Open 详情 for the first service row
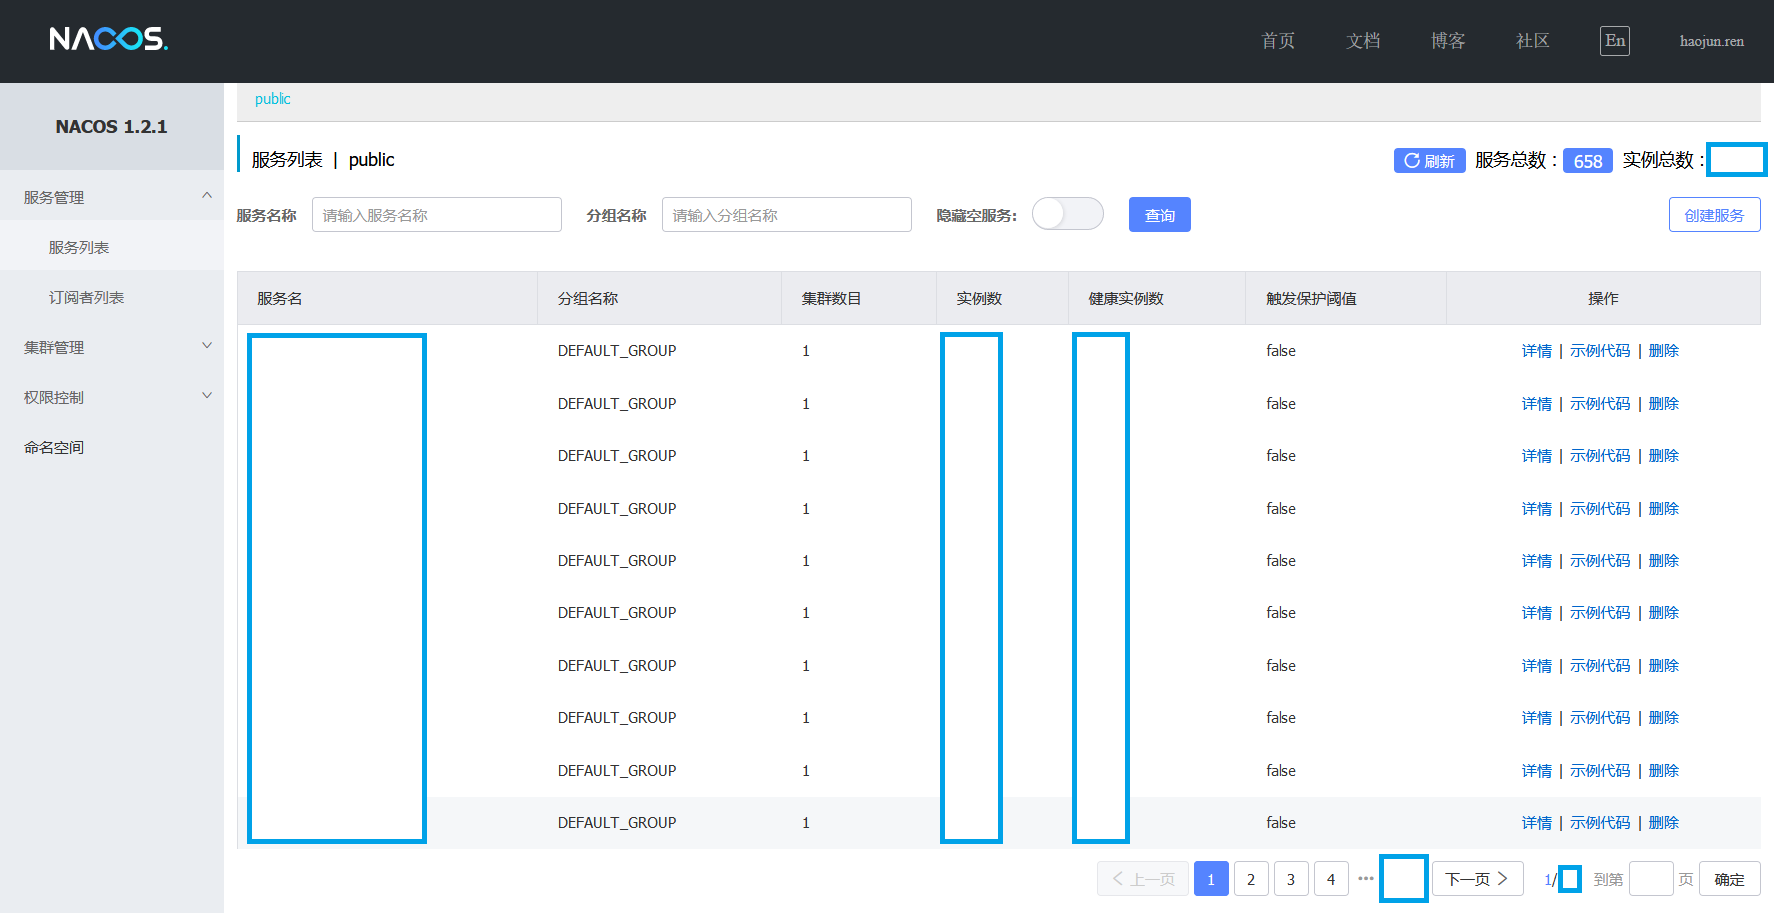 [1537, 351]
